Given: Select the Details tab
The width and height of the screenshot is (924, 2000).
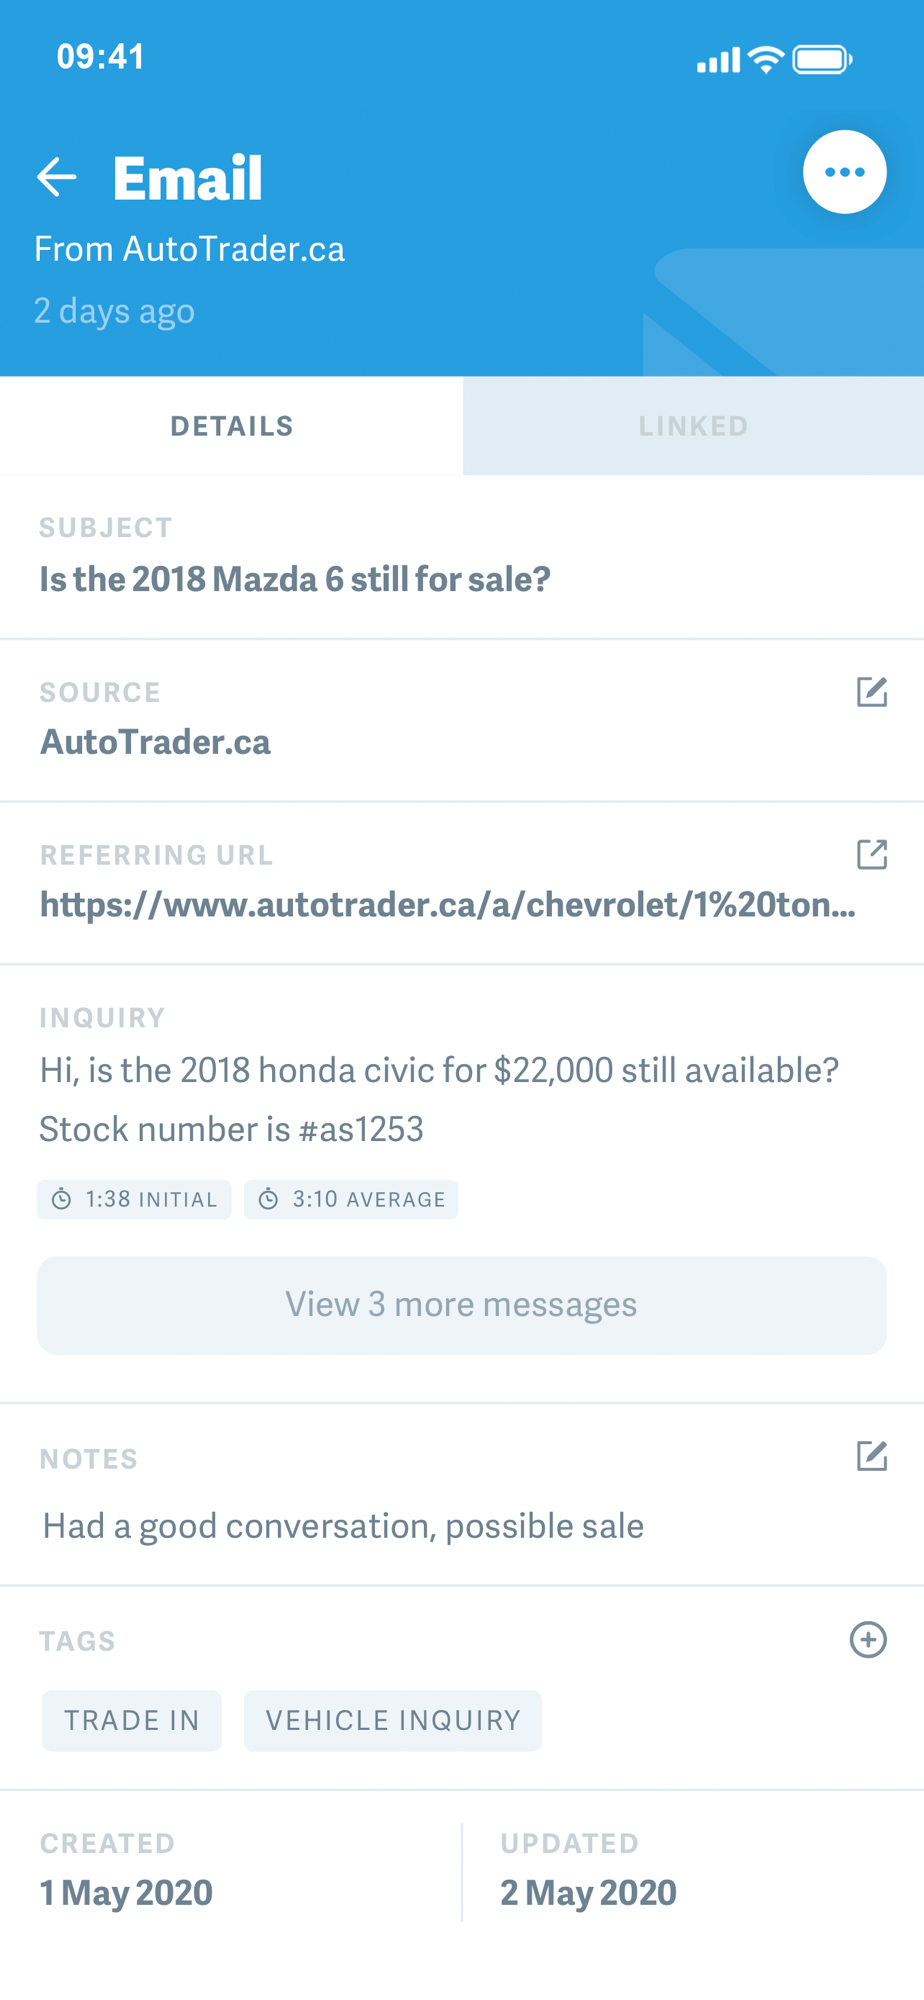Looking at the screenshot, I should (x=232, y=426).
